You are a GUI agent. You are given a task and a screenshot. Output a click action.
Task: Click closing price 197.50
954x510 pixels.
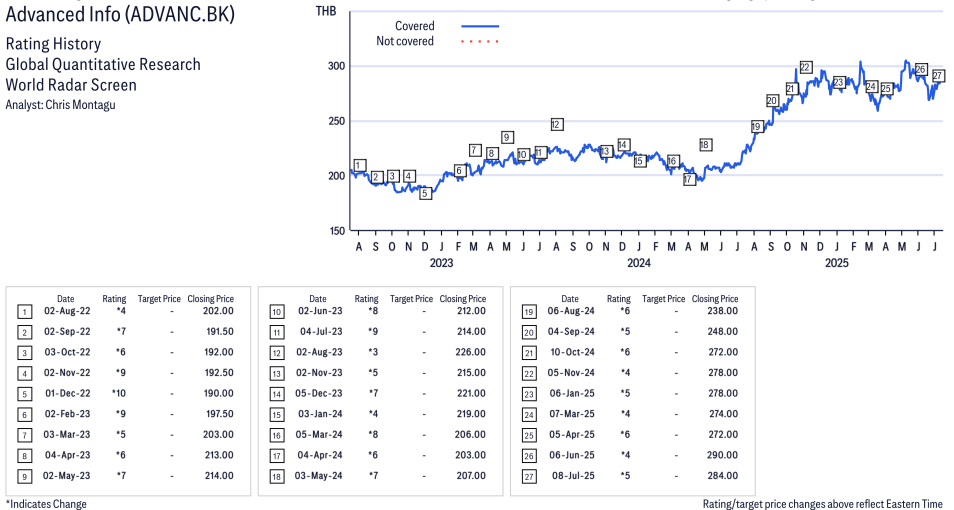pos(220,414)
